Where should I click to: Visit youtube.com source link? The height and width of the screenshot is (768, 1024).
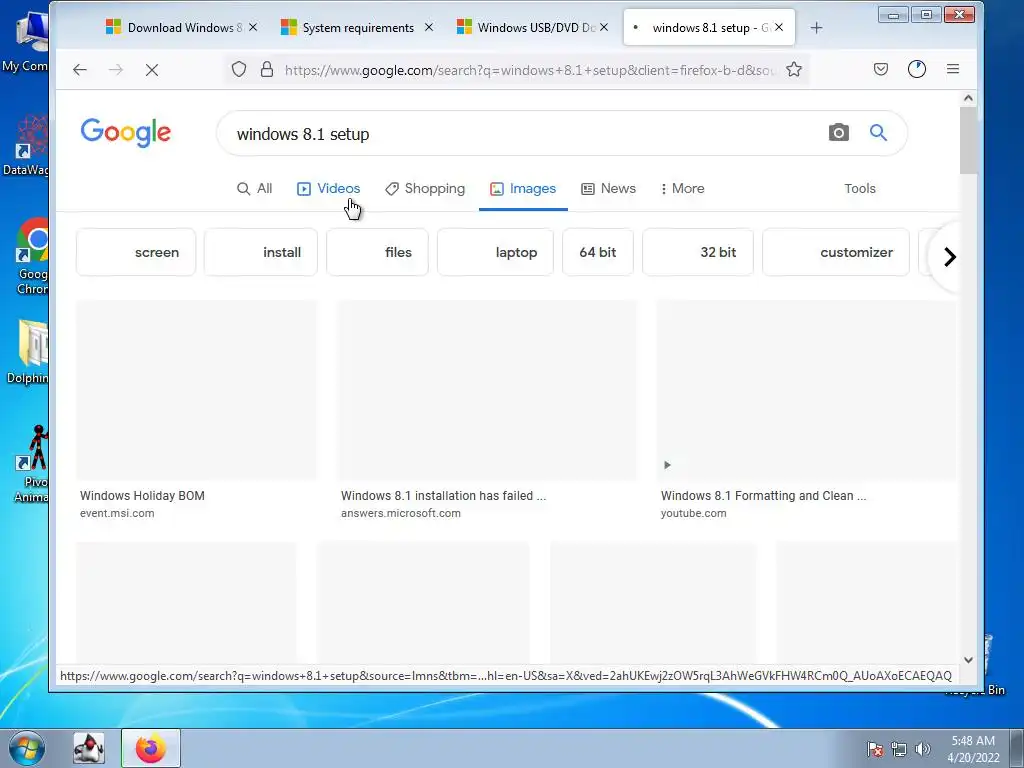[694, 513]
